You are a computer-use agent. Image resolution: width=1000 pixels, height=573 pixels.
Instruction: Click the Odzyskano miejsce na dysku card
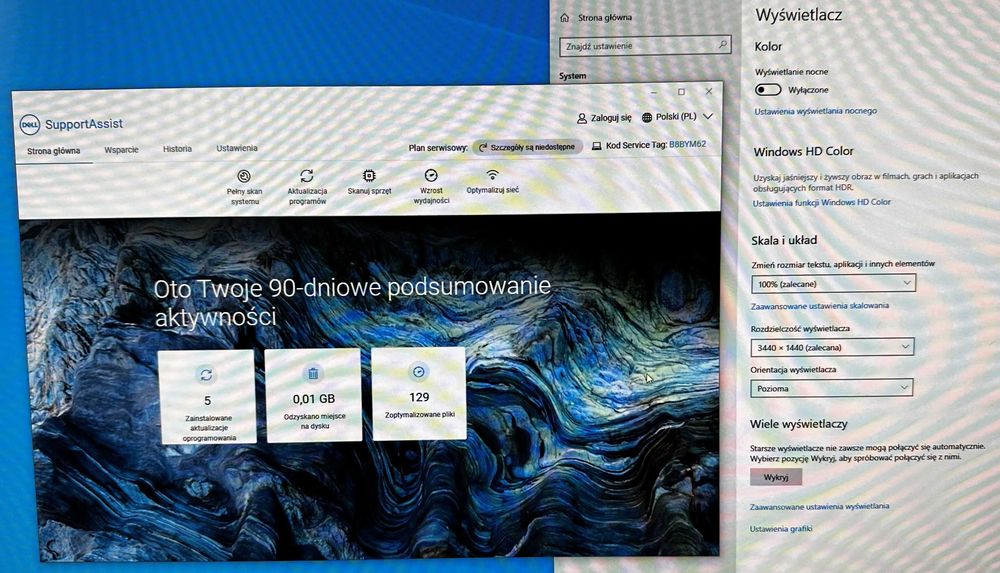click(313, 395)
